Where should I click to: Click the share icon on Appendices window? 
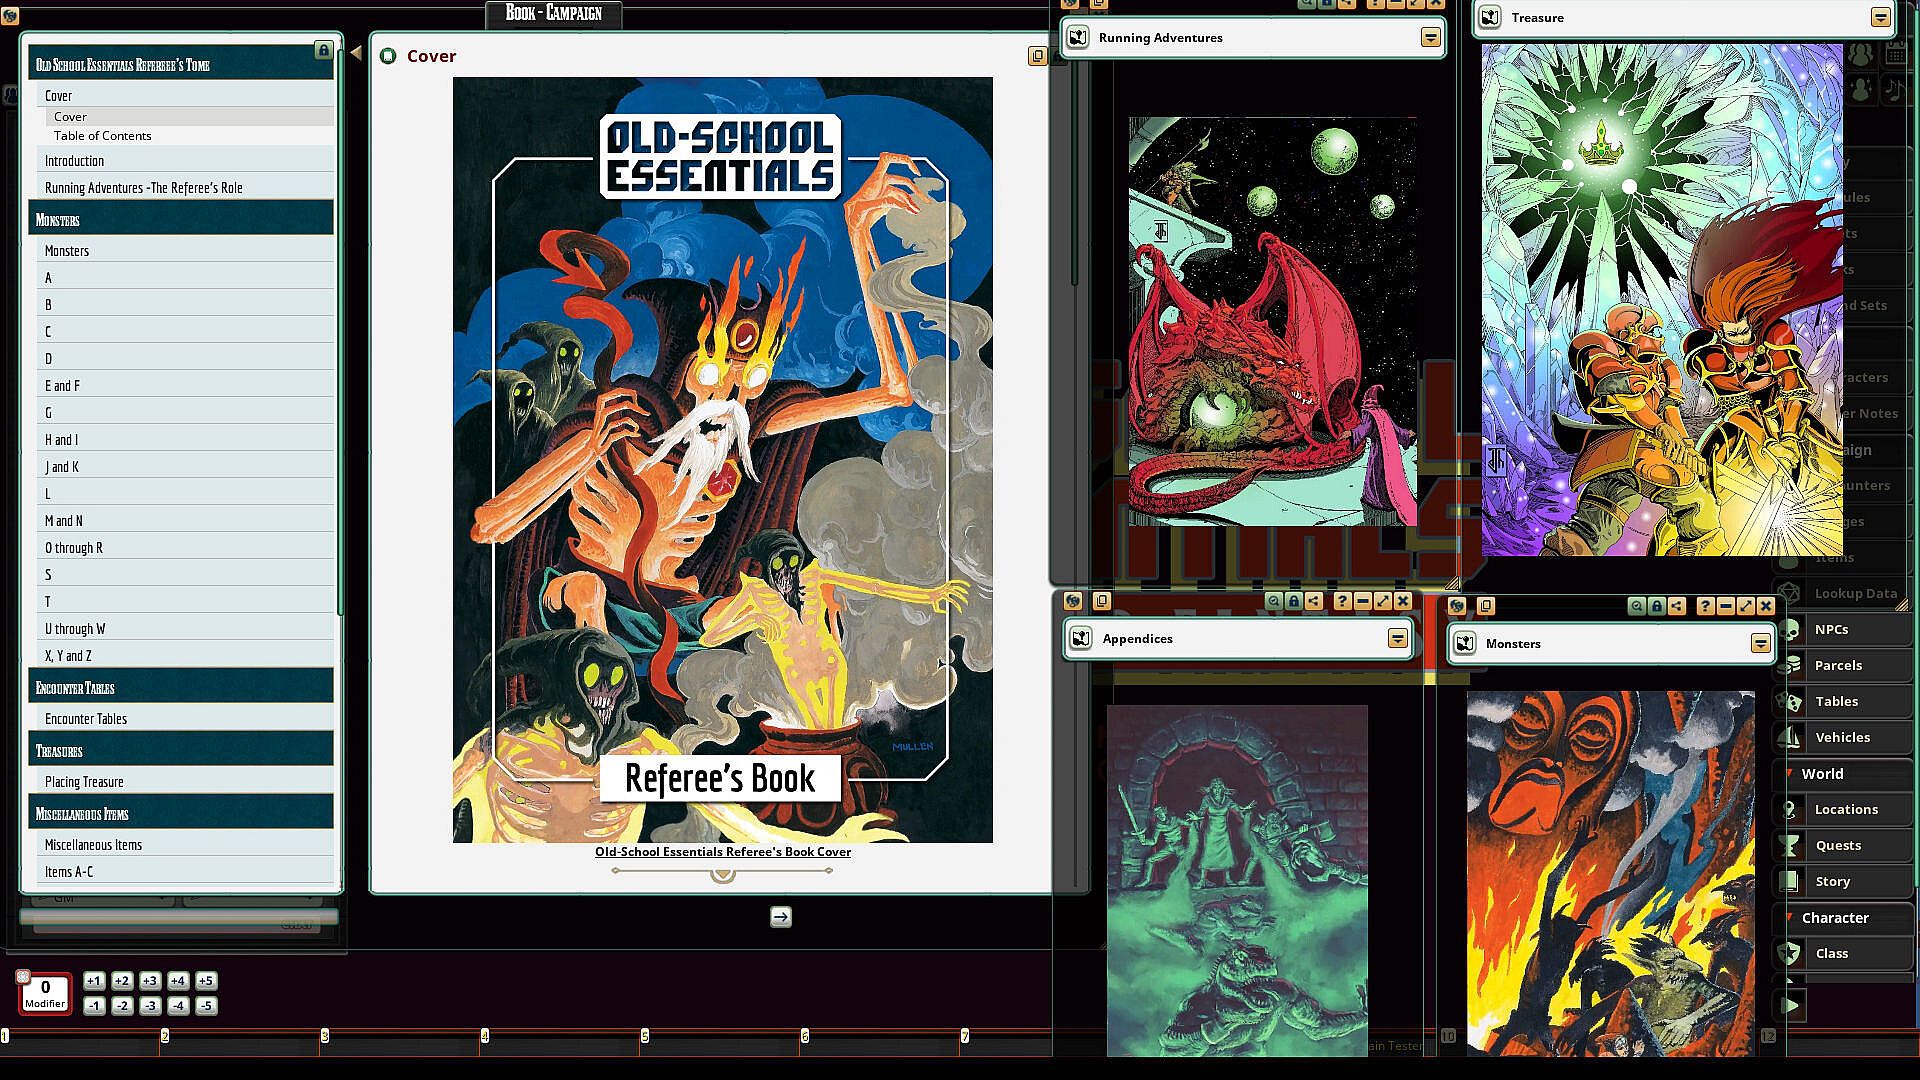[1313, 601]
